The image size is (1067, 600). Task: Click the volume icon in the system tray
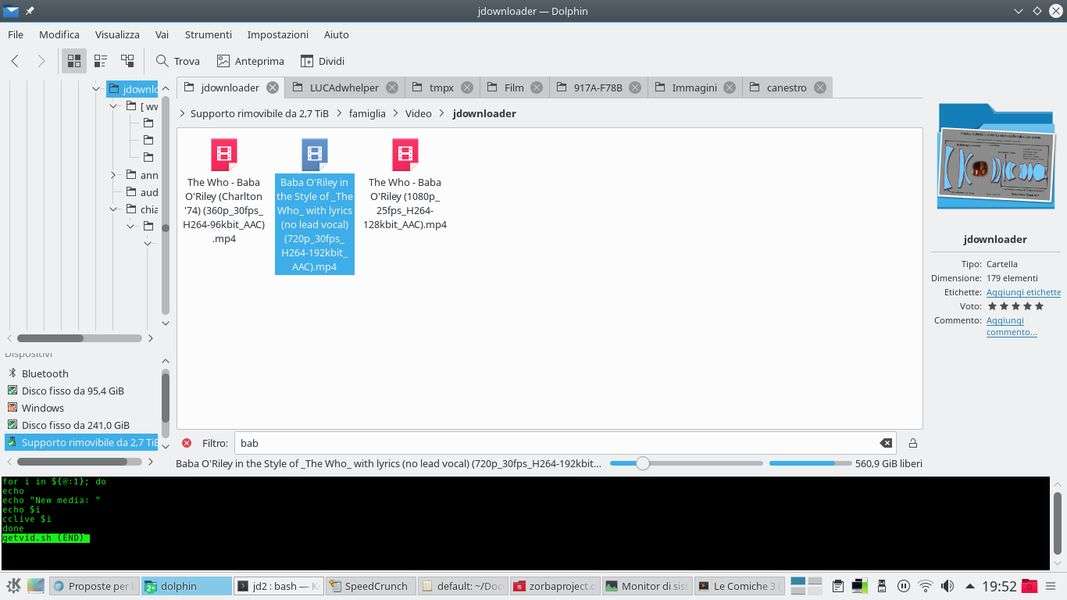tap(947, 586)
